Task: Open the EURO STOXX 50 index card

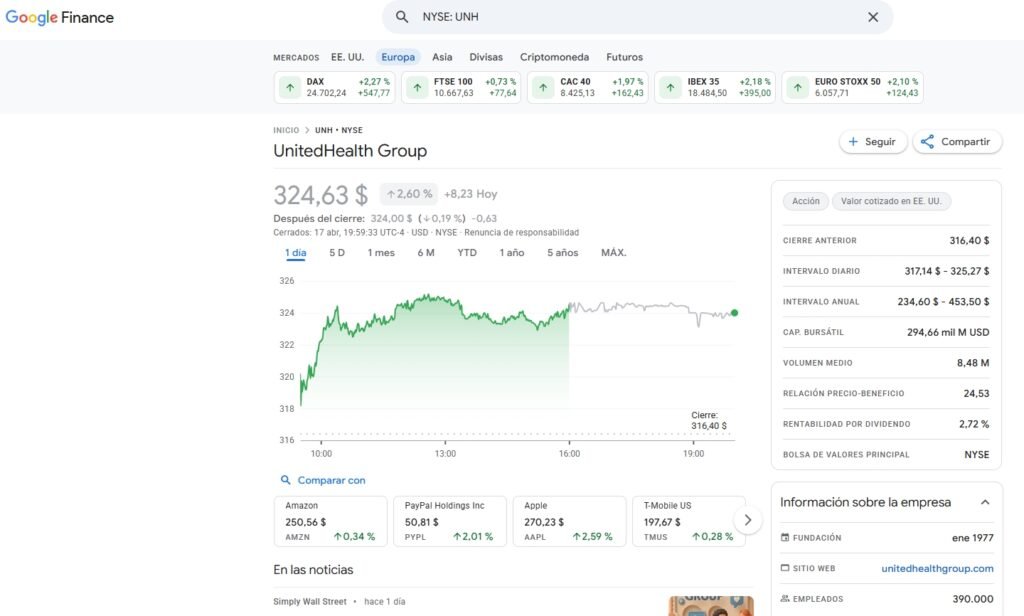Action: coord(852,87)
